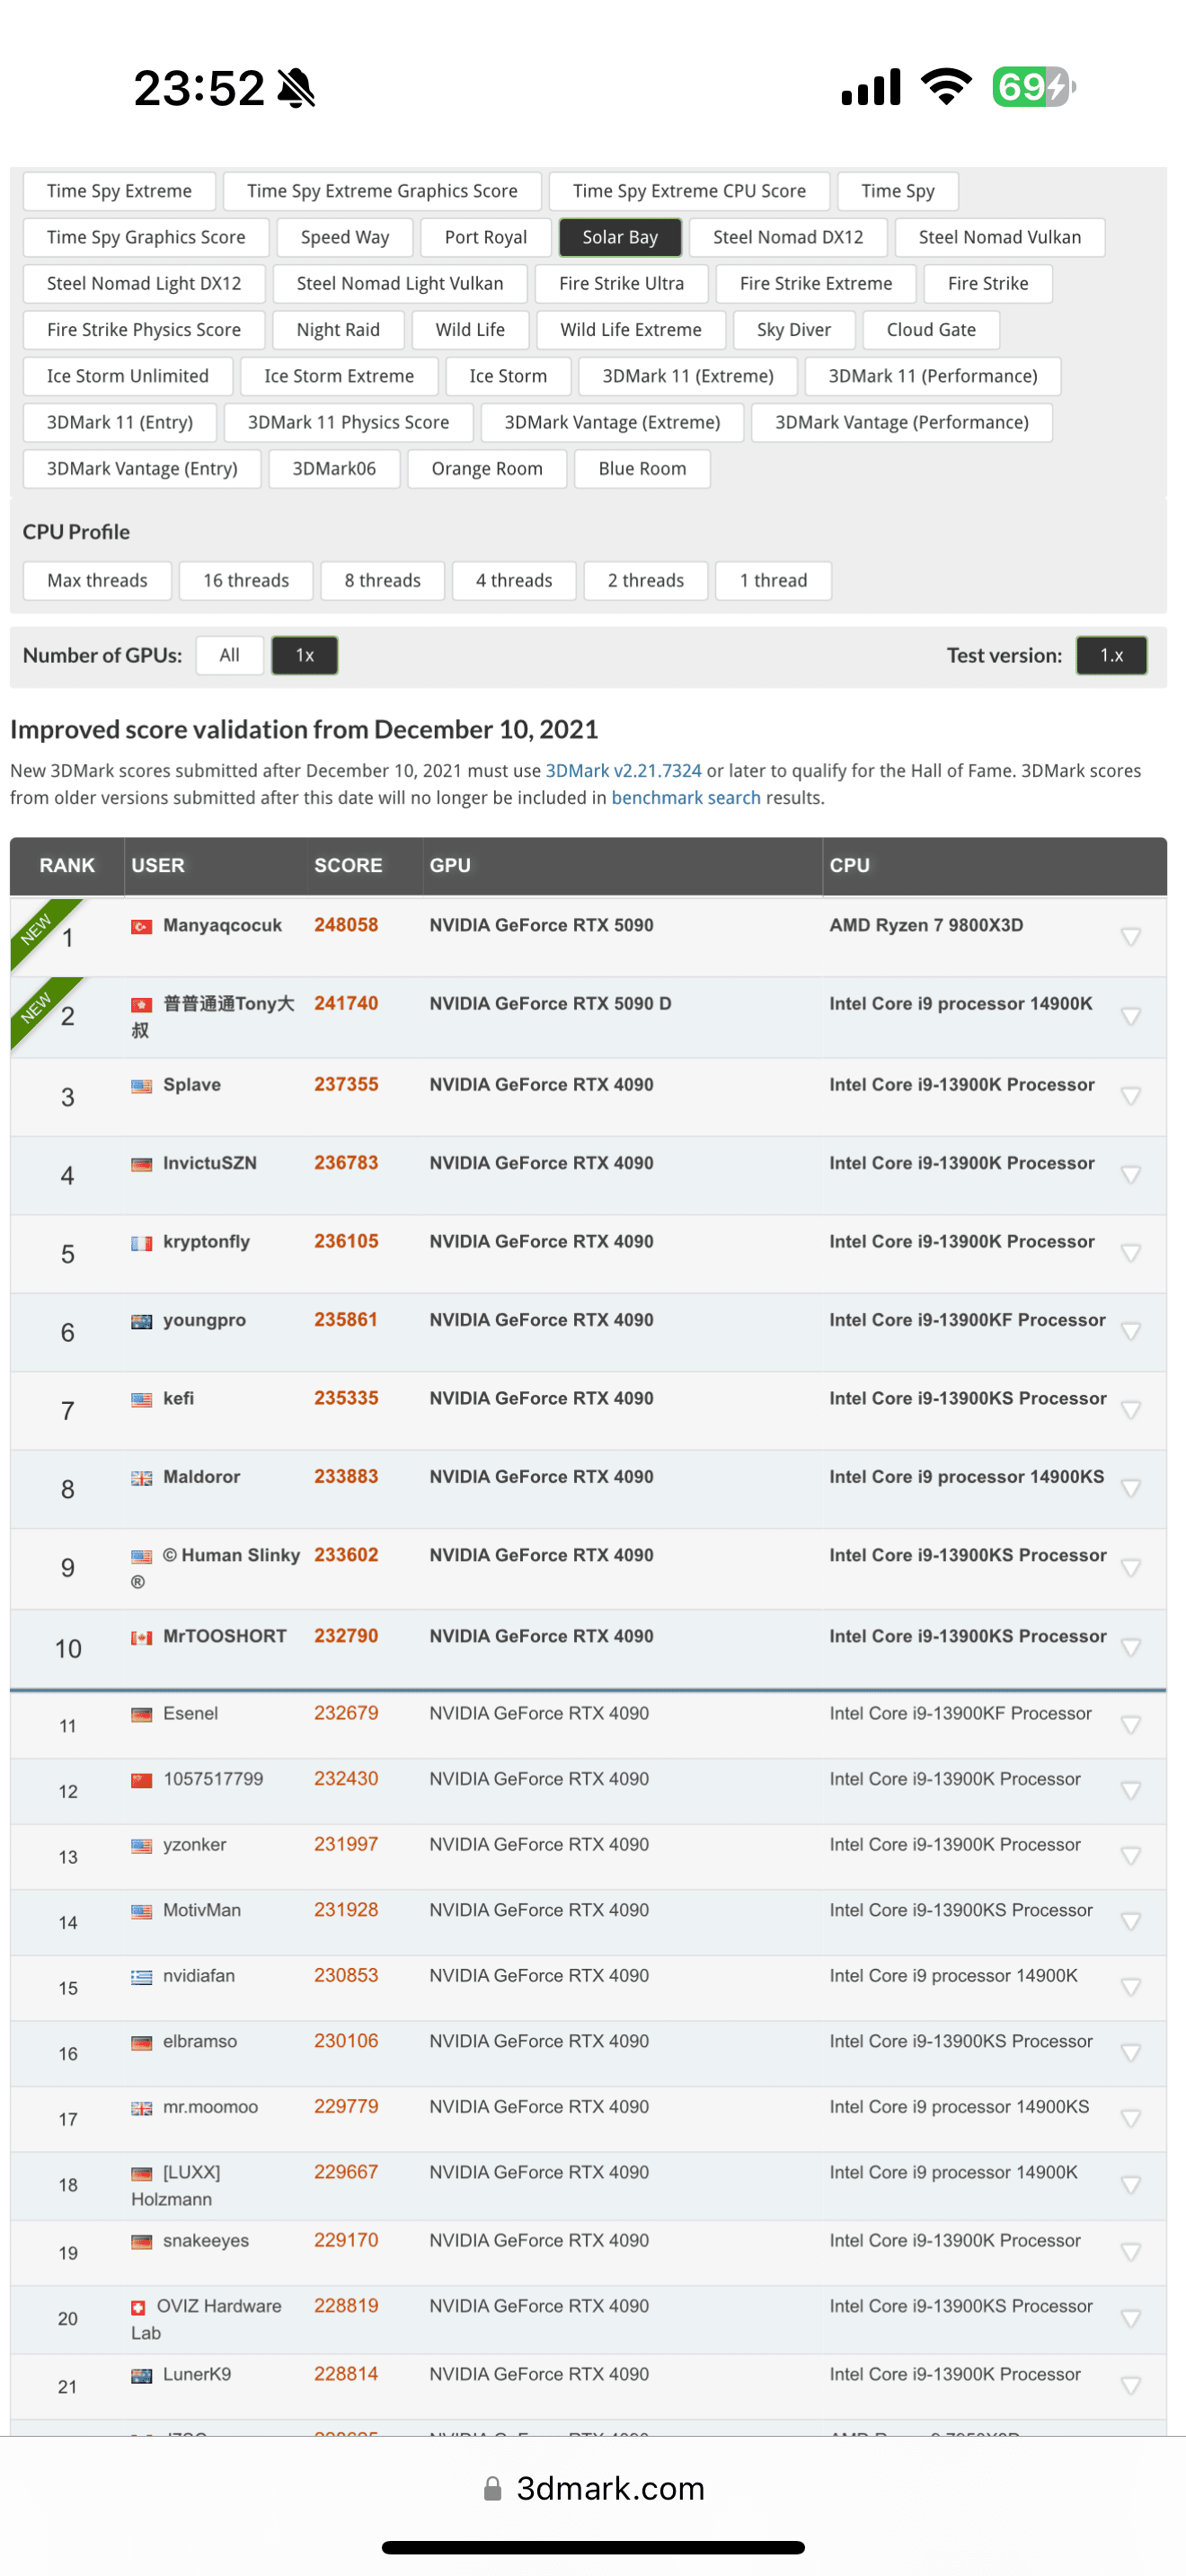Select the 1x GPU count filter
Viewport: 1186px width, 2576px height.
pyautogui.click(x=304, y=655)
